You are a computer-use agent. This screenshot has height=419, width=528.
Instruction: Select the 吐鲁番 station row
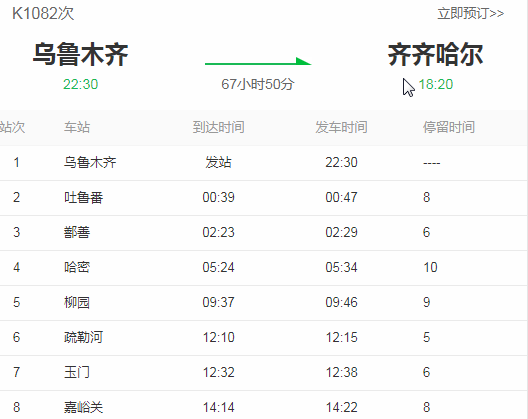tap(264, 198)
